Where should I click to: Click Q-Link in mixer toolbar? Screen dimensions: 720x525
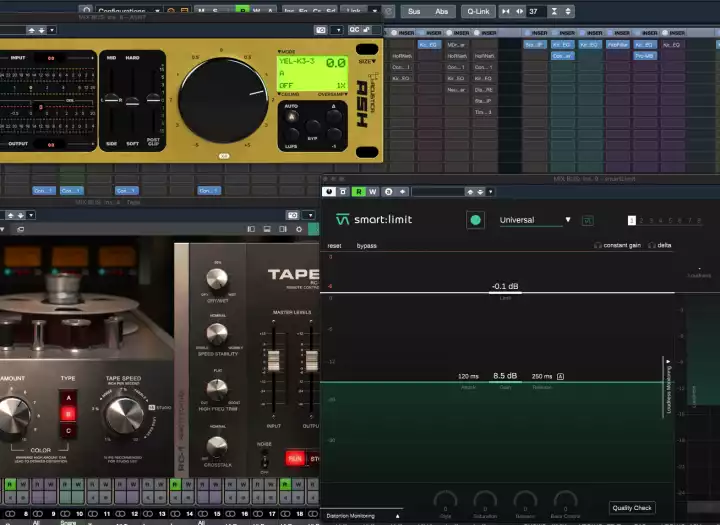coord(478,11)
